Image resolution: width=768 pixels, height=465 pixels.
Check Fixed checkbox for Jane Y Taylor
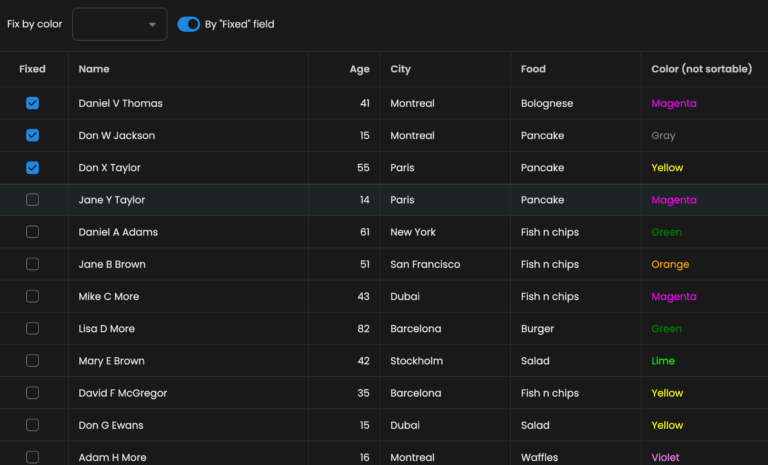click(33, 200)
